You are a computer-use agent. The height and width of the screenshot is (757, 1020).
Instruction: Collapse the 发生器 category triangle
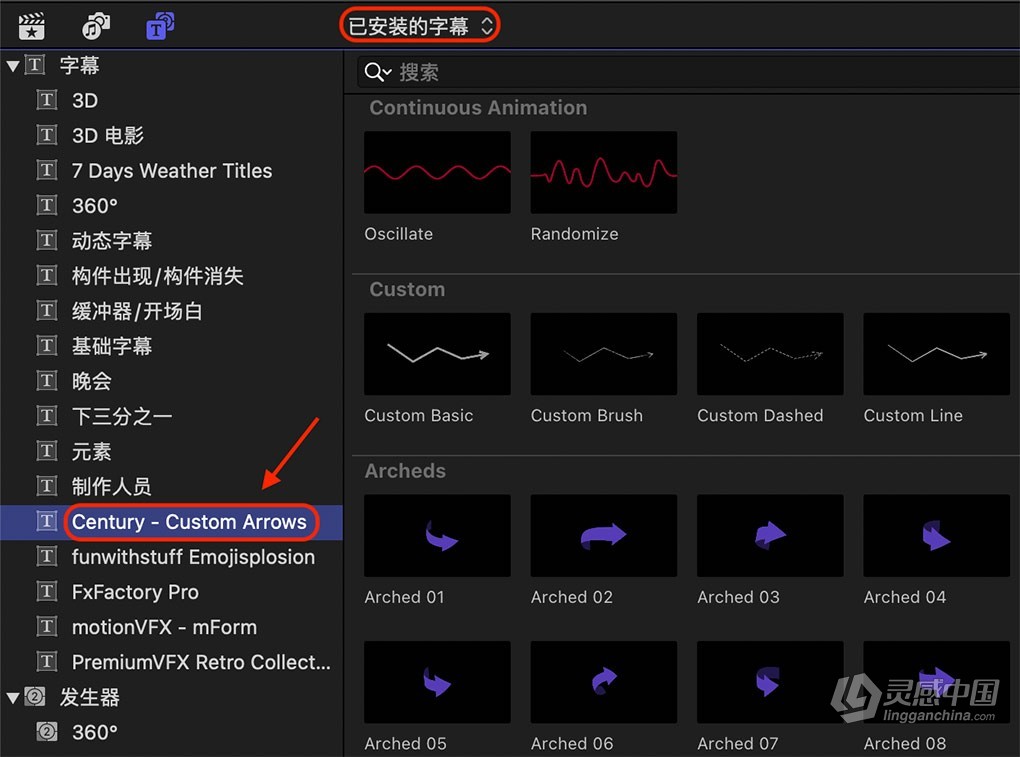(12, 698)
